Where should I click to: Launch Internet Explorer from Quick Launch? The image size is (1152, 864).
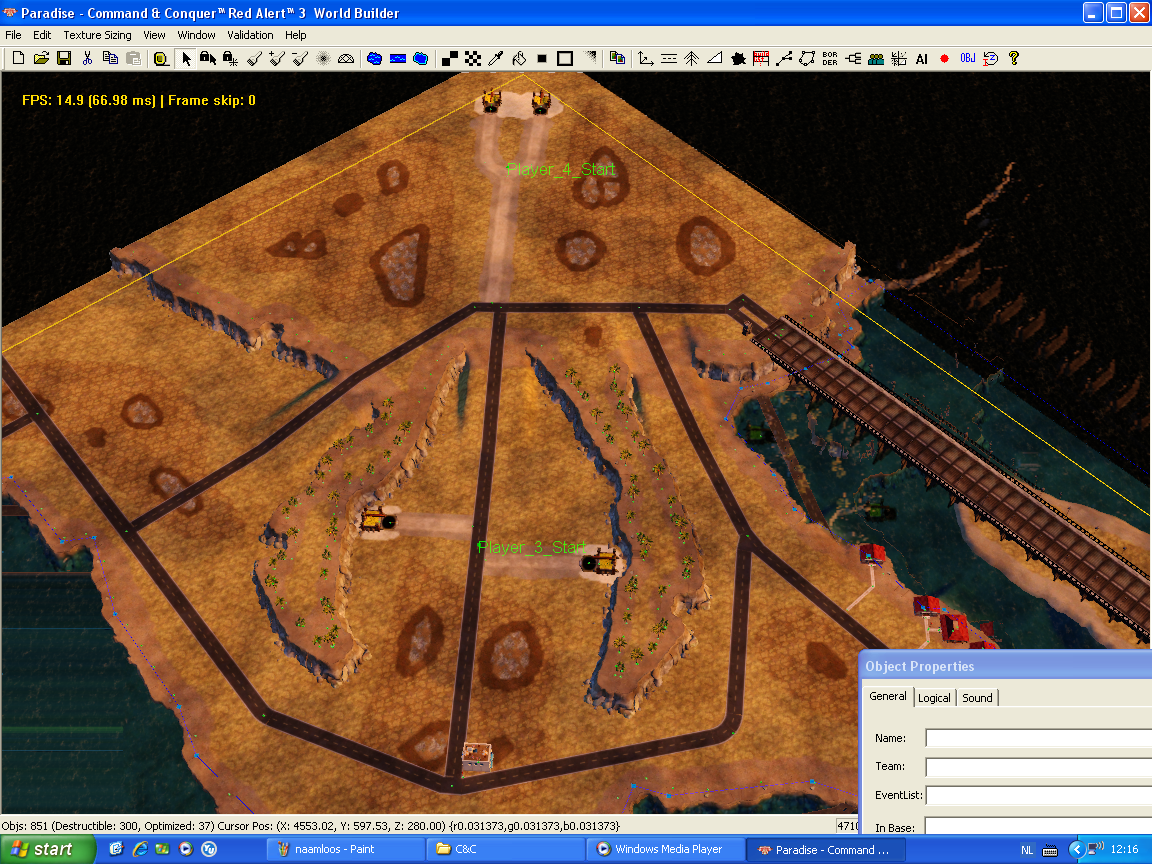(x=140, y=849)
